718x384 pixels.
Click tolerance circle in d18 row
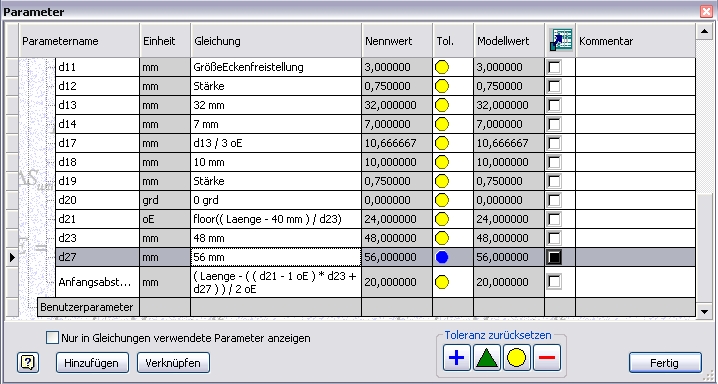click(442, 162)
